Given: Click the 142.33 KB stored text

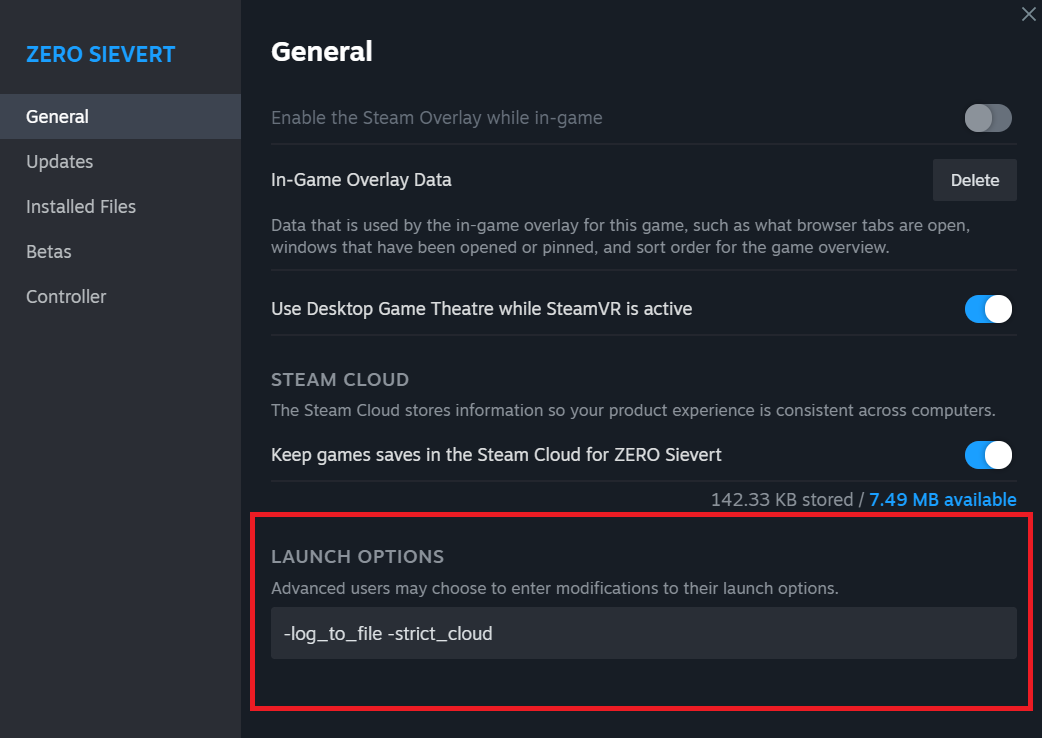Looking at the screenshot, I should tap(782, 499).
